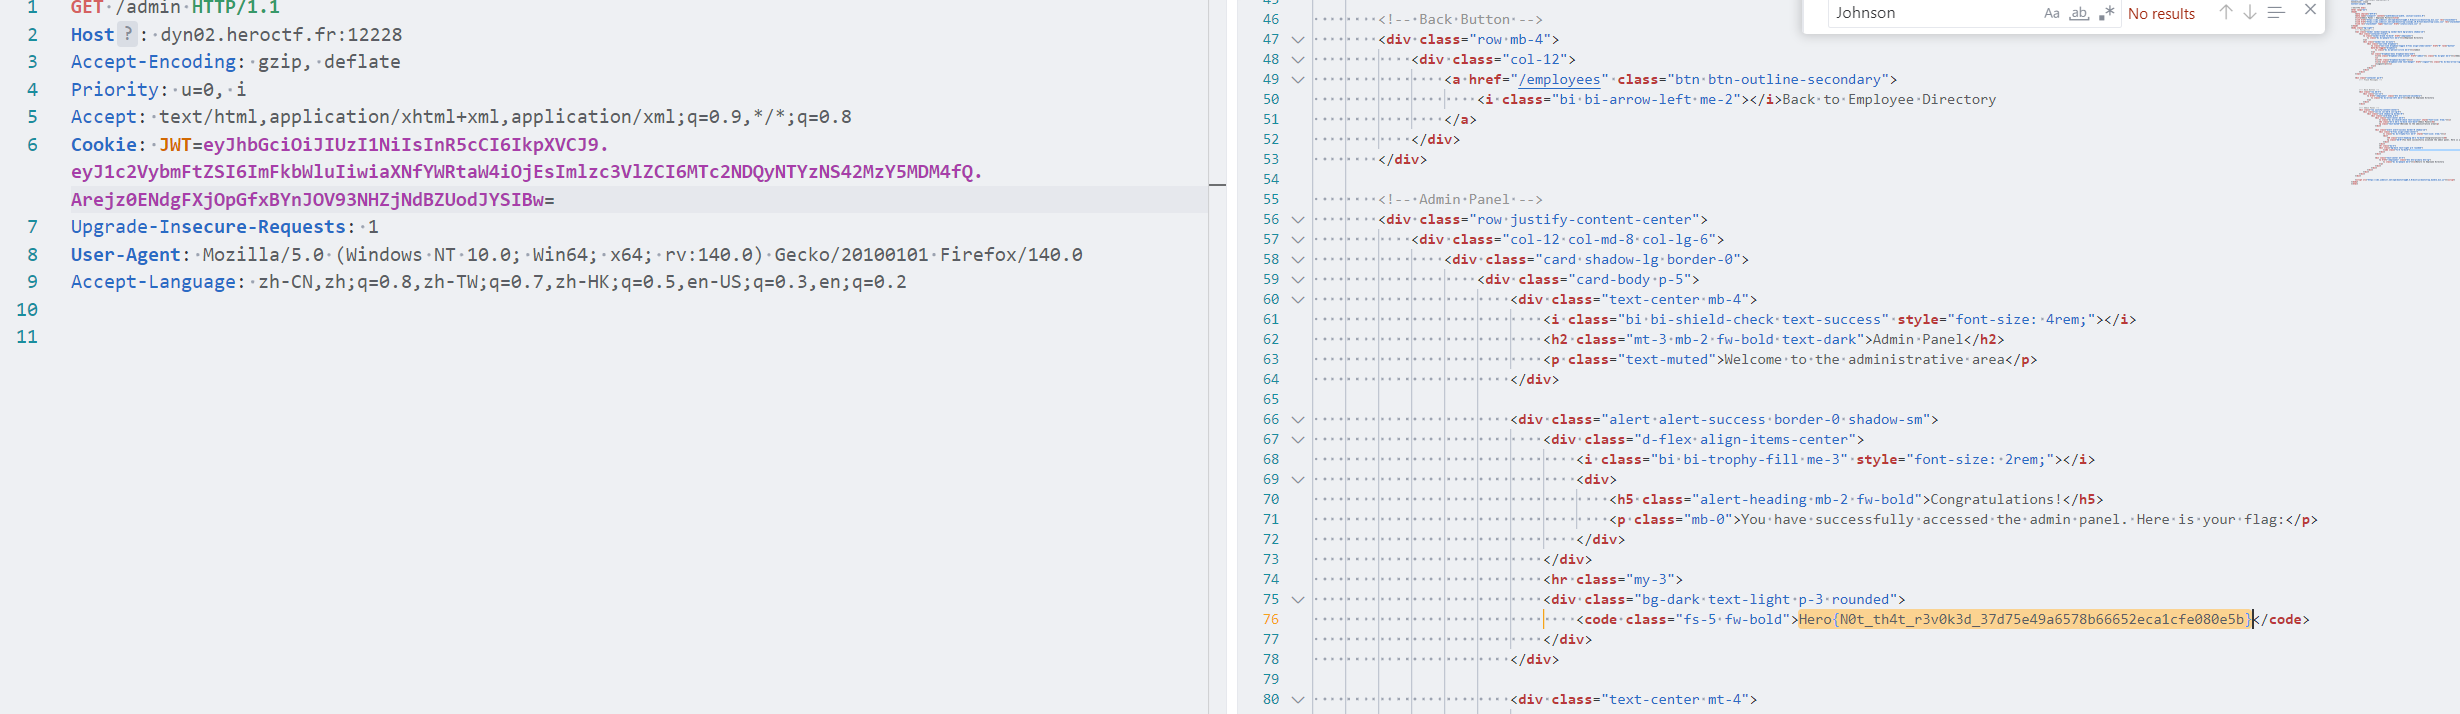Toggle Match Whole Word search option
Screen dimensions: 2460x714
[2079, 13]
